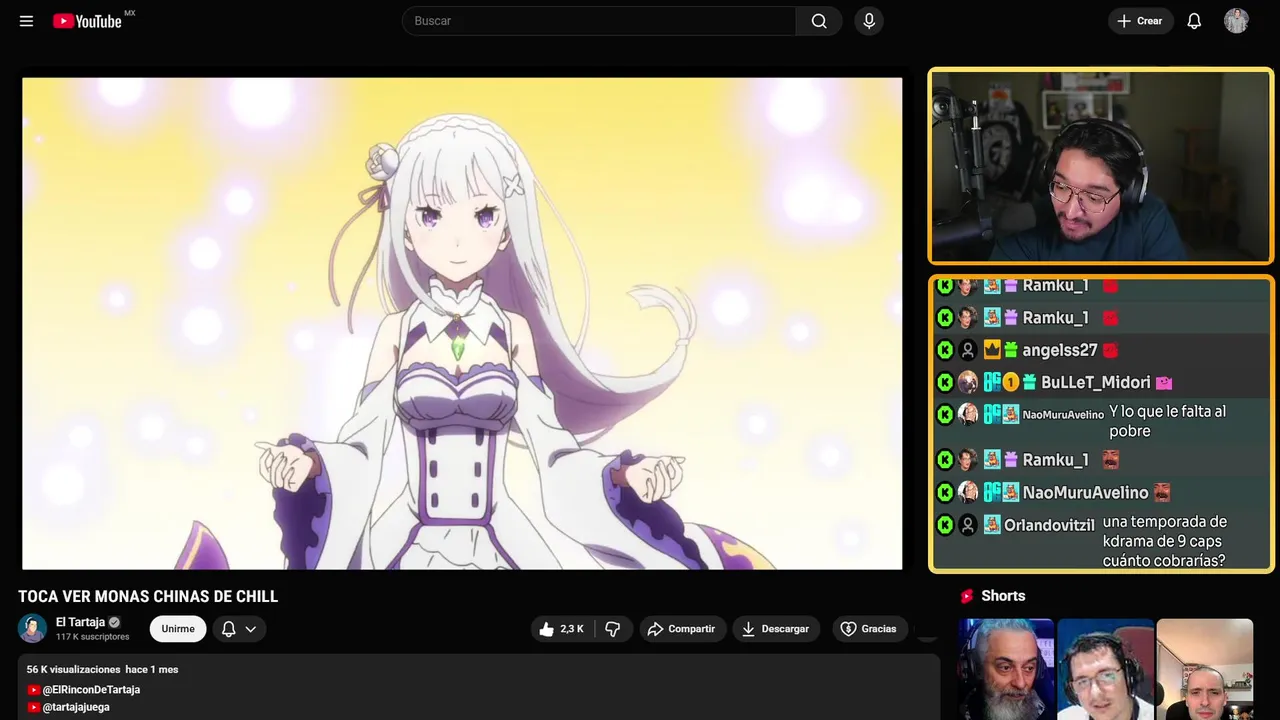Click the kdrama de 9 caps chat message

point(1164,541)
